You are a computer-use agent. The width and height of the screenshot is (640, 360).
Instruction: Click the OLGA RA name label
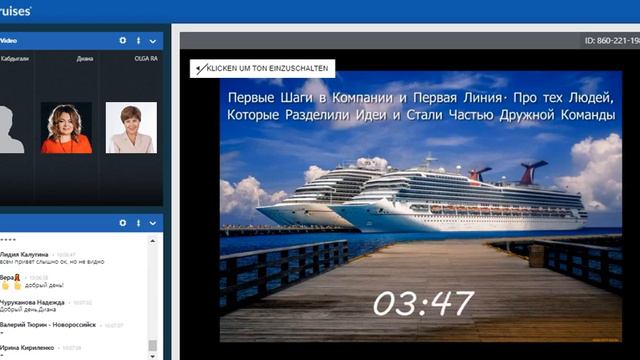point(146,59)
